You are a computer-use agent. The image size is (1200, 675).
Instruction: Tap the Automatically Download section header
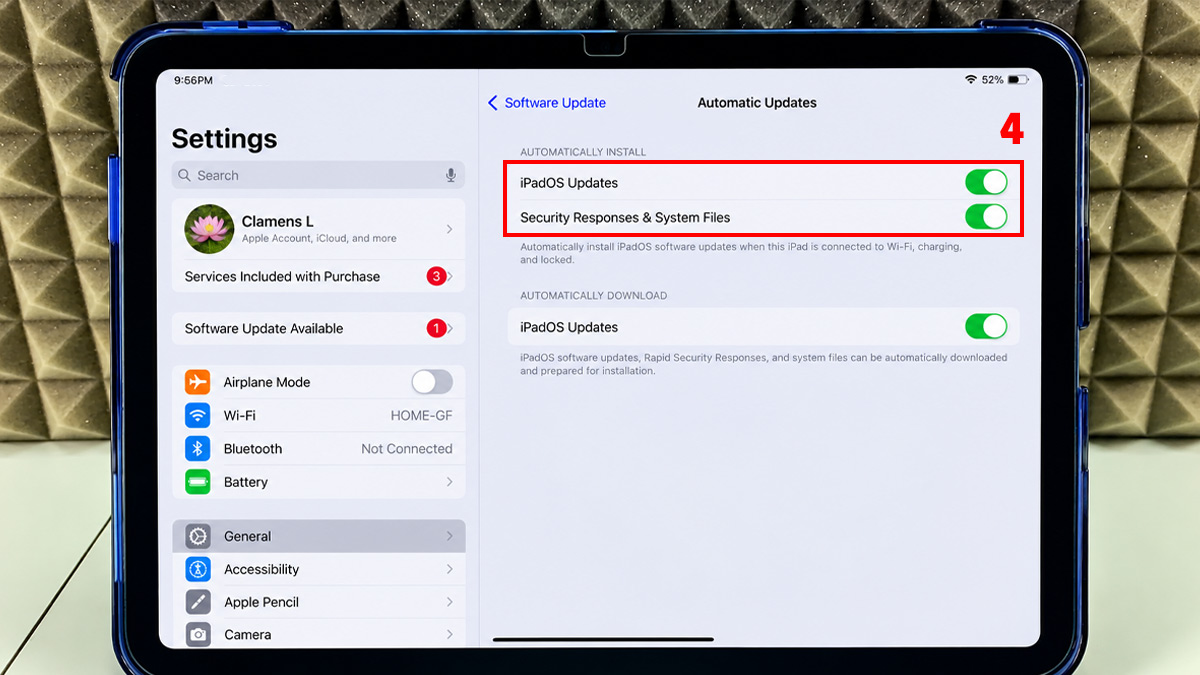(x=593, y=296)
